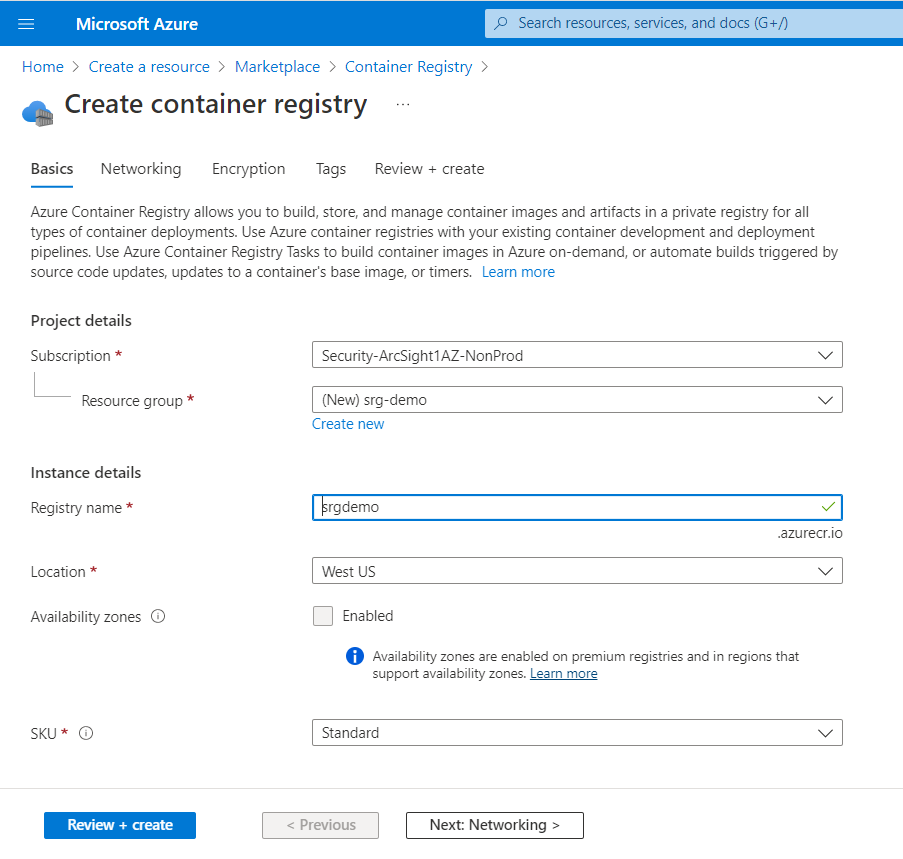
Task: Click Availability zones info icon
Action: pos(158,617)
